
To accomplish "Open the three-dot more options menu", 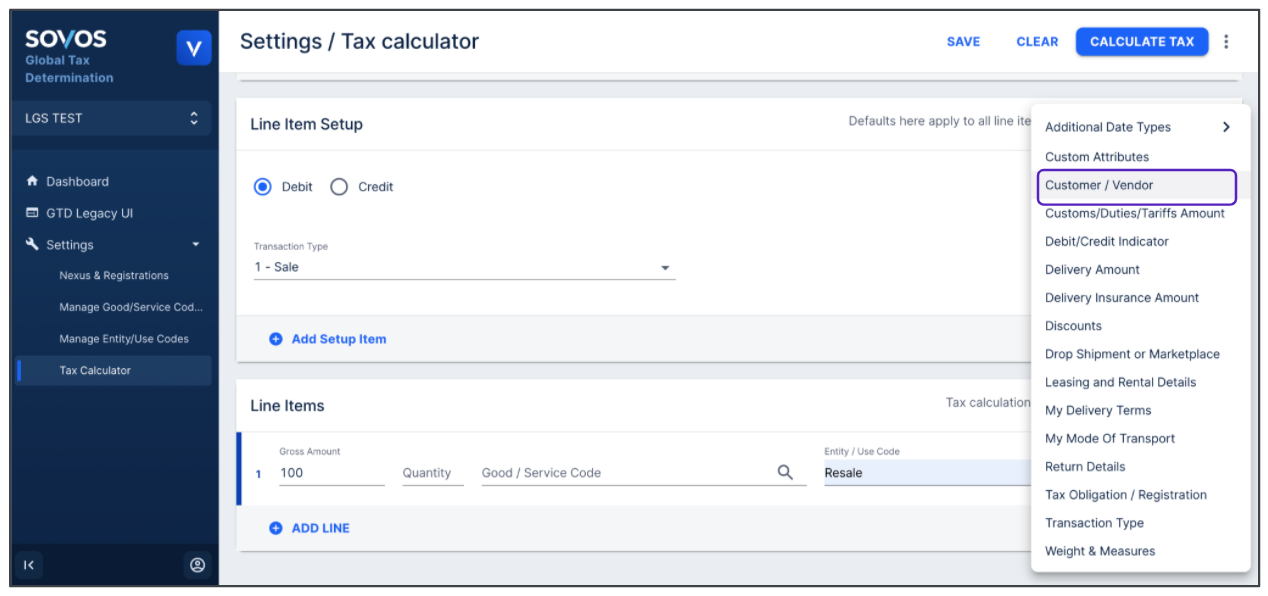I will 1226,42.
